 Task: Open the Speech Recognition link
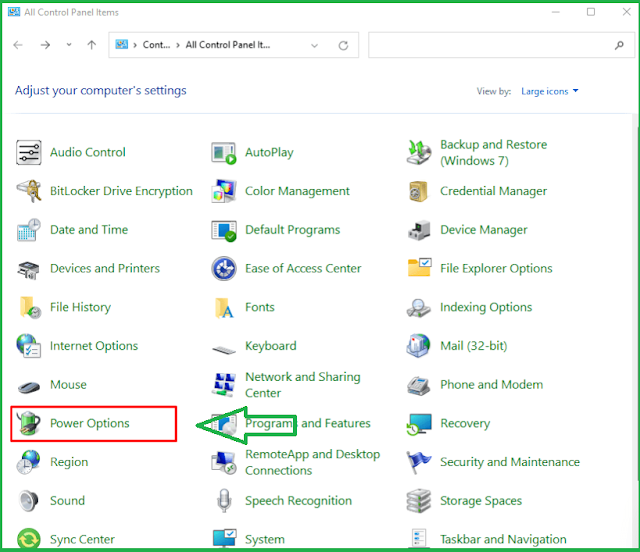point(298,501)
